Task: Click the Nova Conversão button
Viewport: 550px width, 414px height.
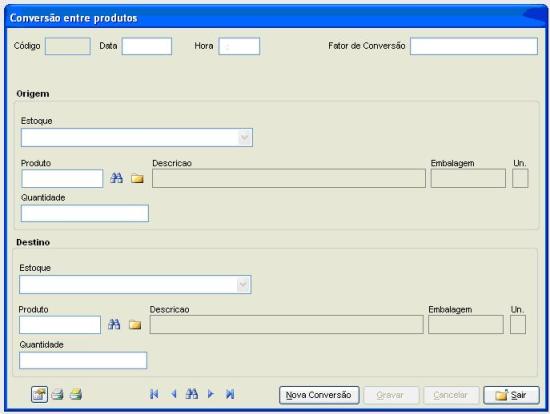Action: pos(319,395)
